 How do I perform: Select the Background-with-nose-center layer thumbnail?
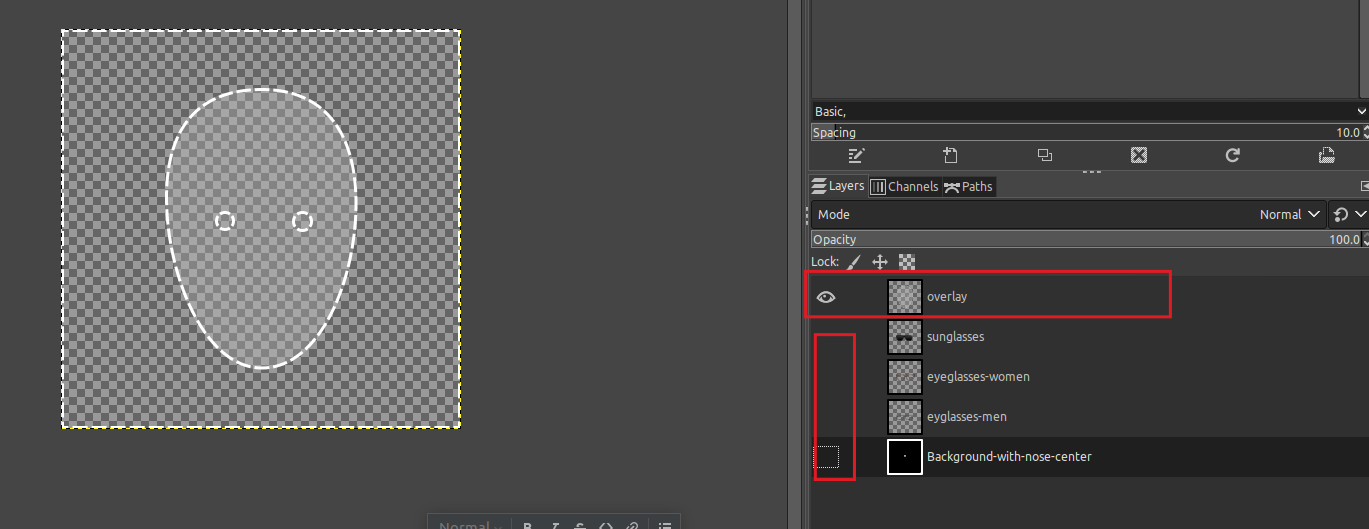click(905, 457)
